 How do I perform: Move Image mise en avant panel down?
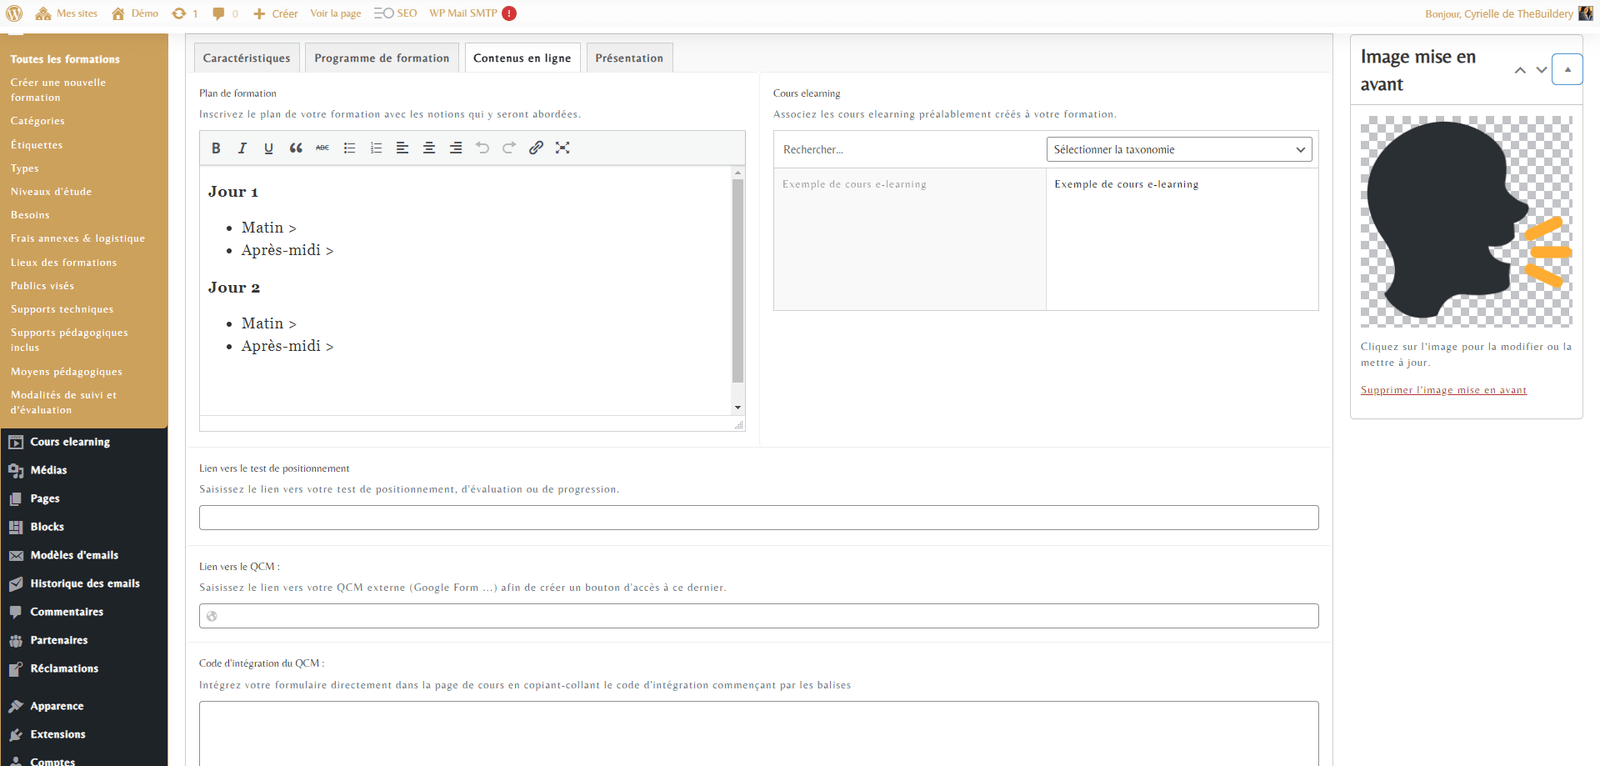[x=1541, y=70]
